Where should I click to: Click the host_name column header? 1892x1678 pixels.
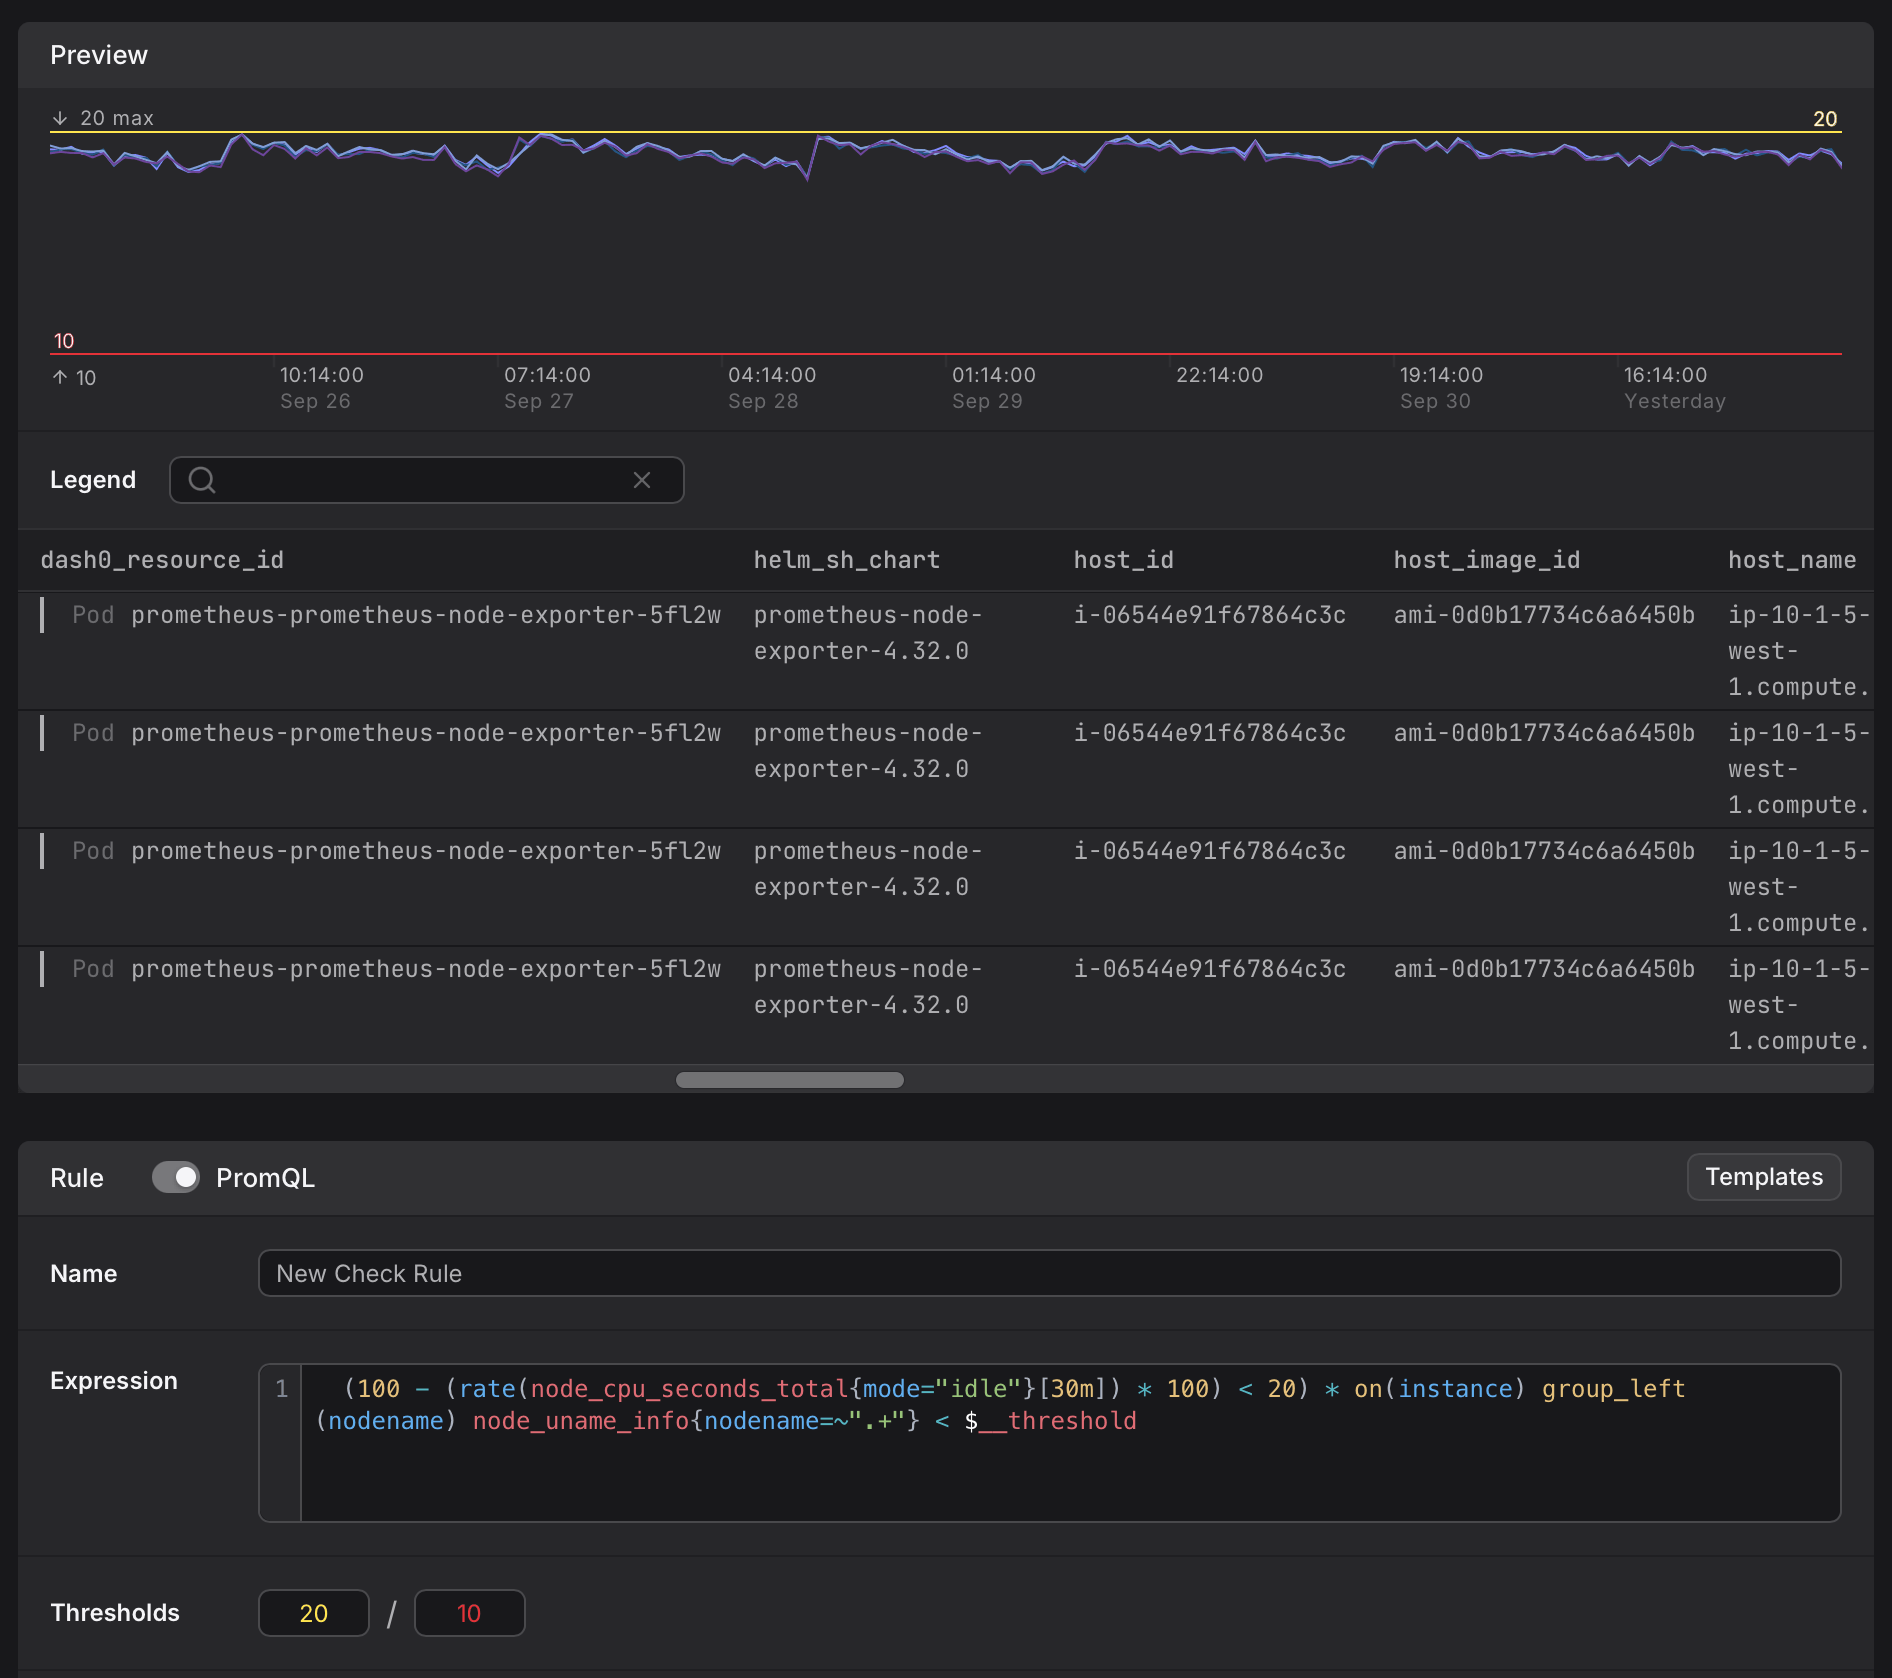click(x=1791, y=560)
